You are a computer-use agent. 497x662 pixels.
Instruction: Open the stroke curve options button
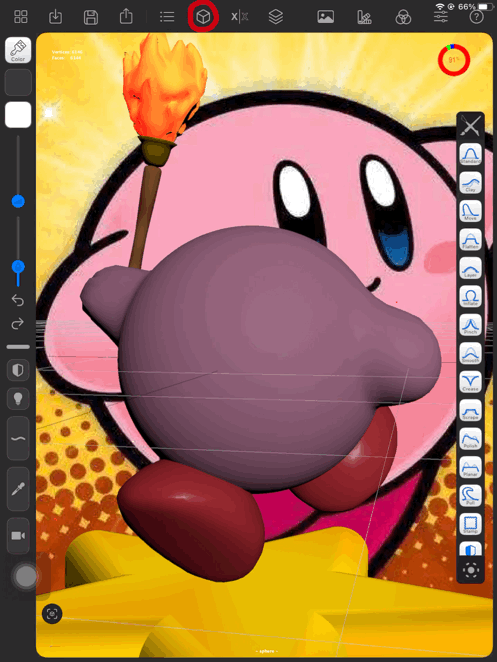point(18,439)
